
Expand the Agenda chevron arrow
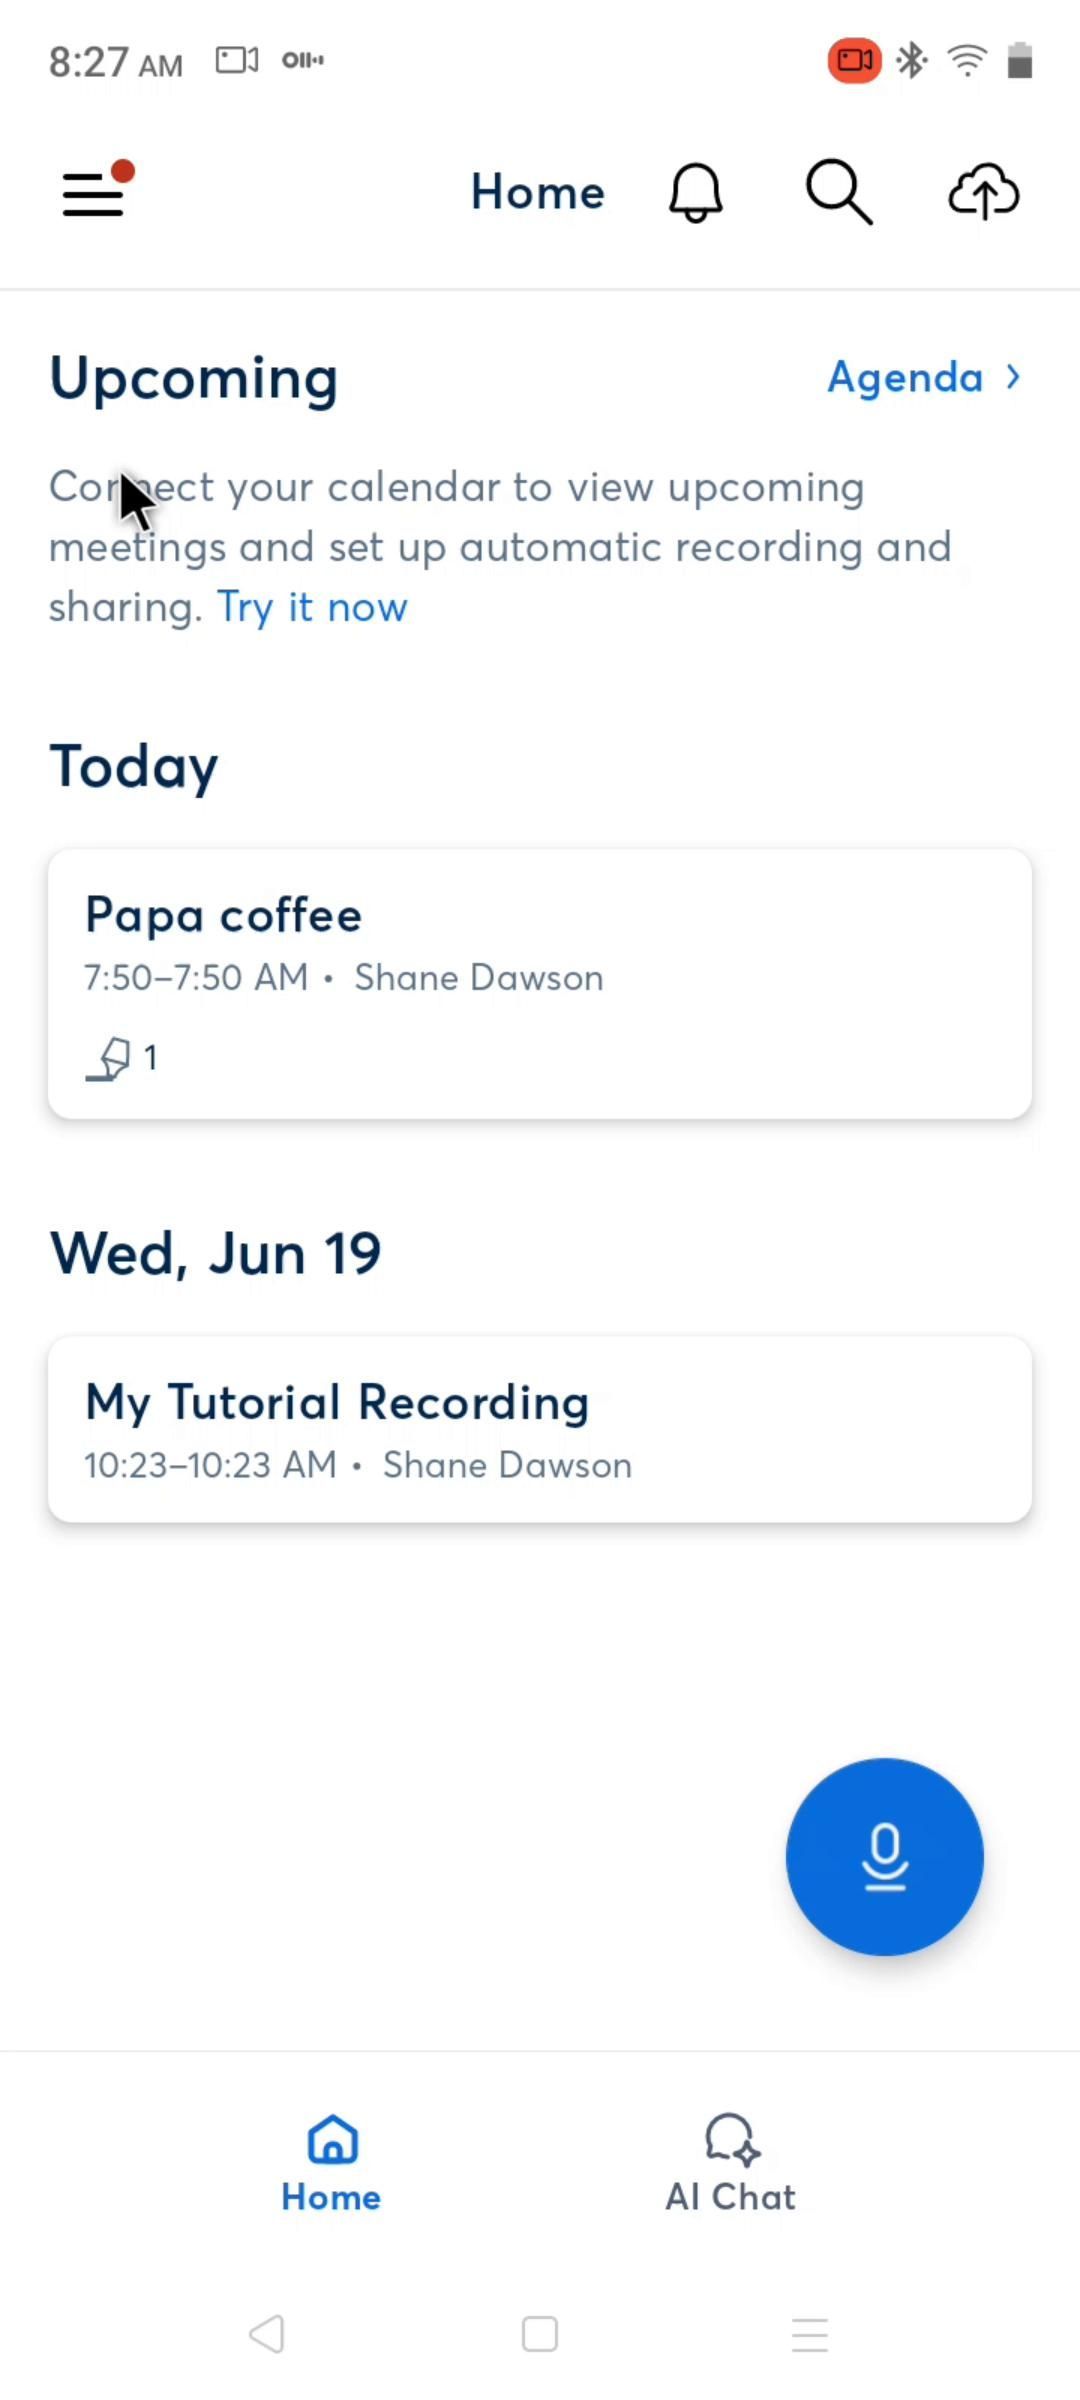point(1013,377)
